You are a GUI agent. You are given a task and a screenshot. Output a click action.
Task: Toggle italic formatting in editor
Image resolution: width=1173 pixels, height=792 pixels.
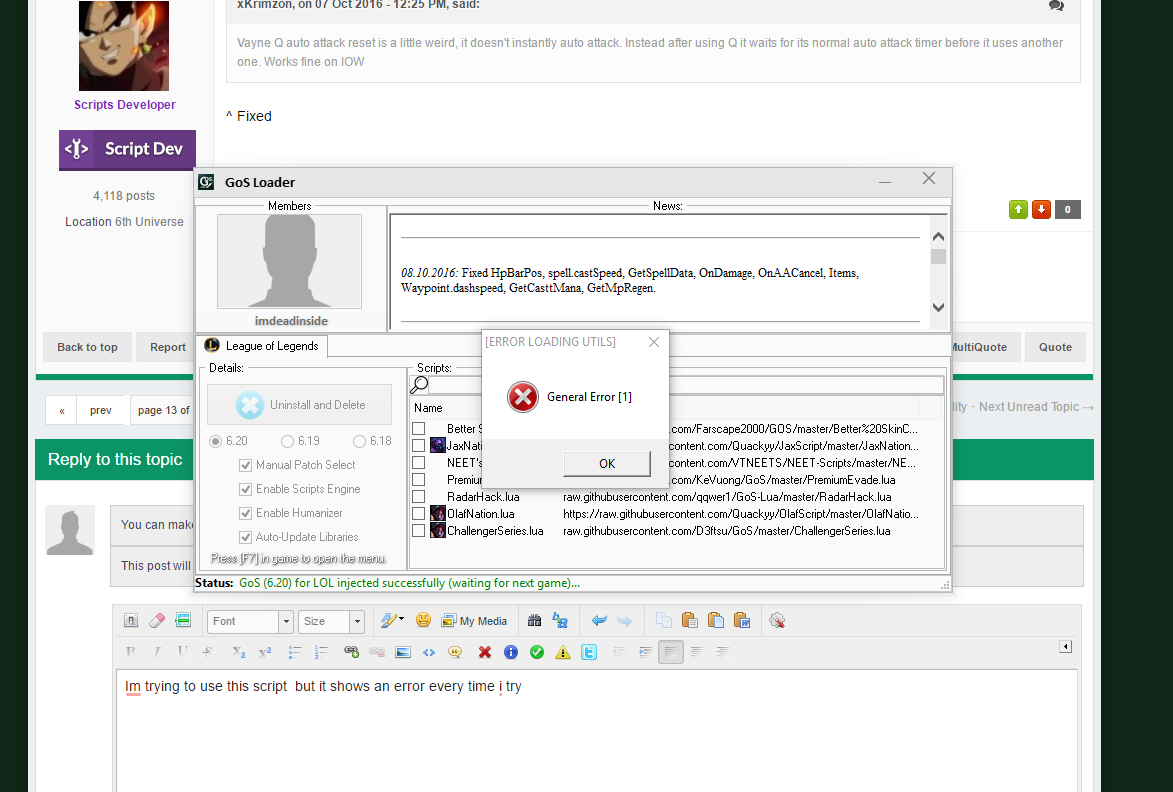(x=157, y=651)
